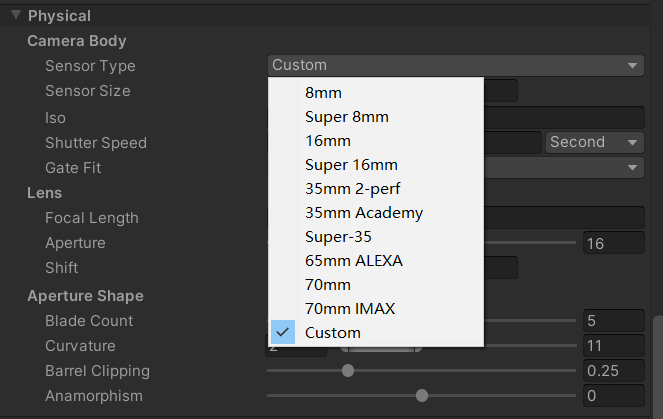The image size is (663, 419).
Task: Choose 35mm 2-perf sensor preset
Action: click(x=352, y=188)
